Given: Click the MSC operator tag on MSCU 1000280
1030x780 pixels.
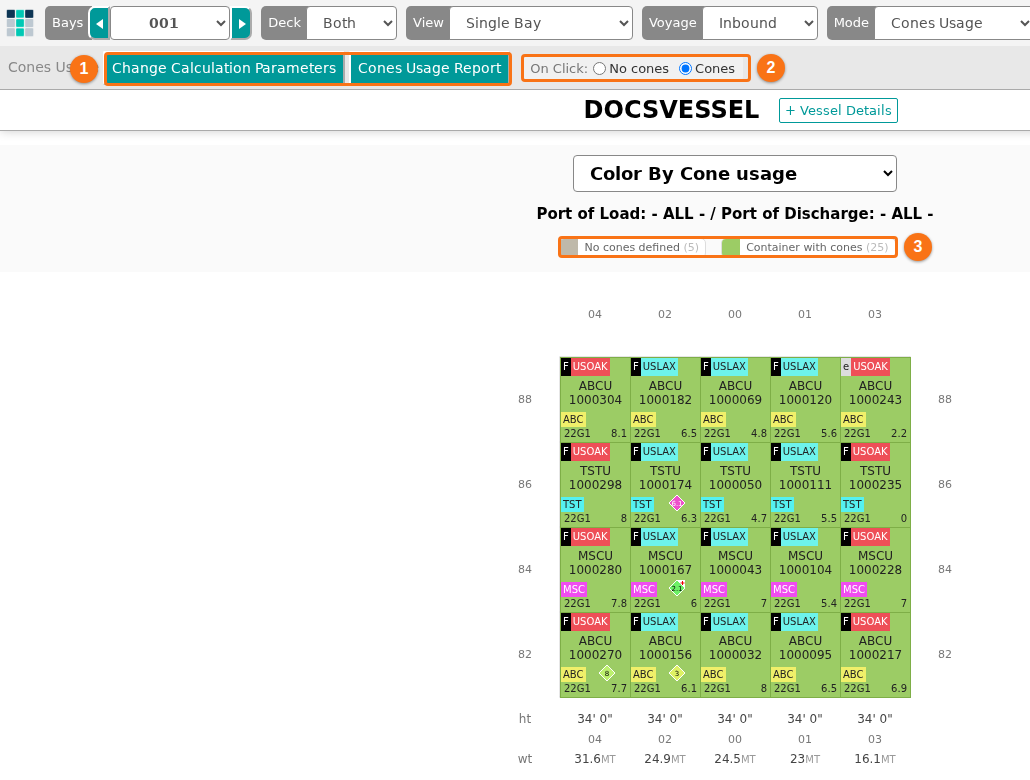Looking at the screenshot, I should click(573, 589).
